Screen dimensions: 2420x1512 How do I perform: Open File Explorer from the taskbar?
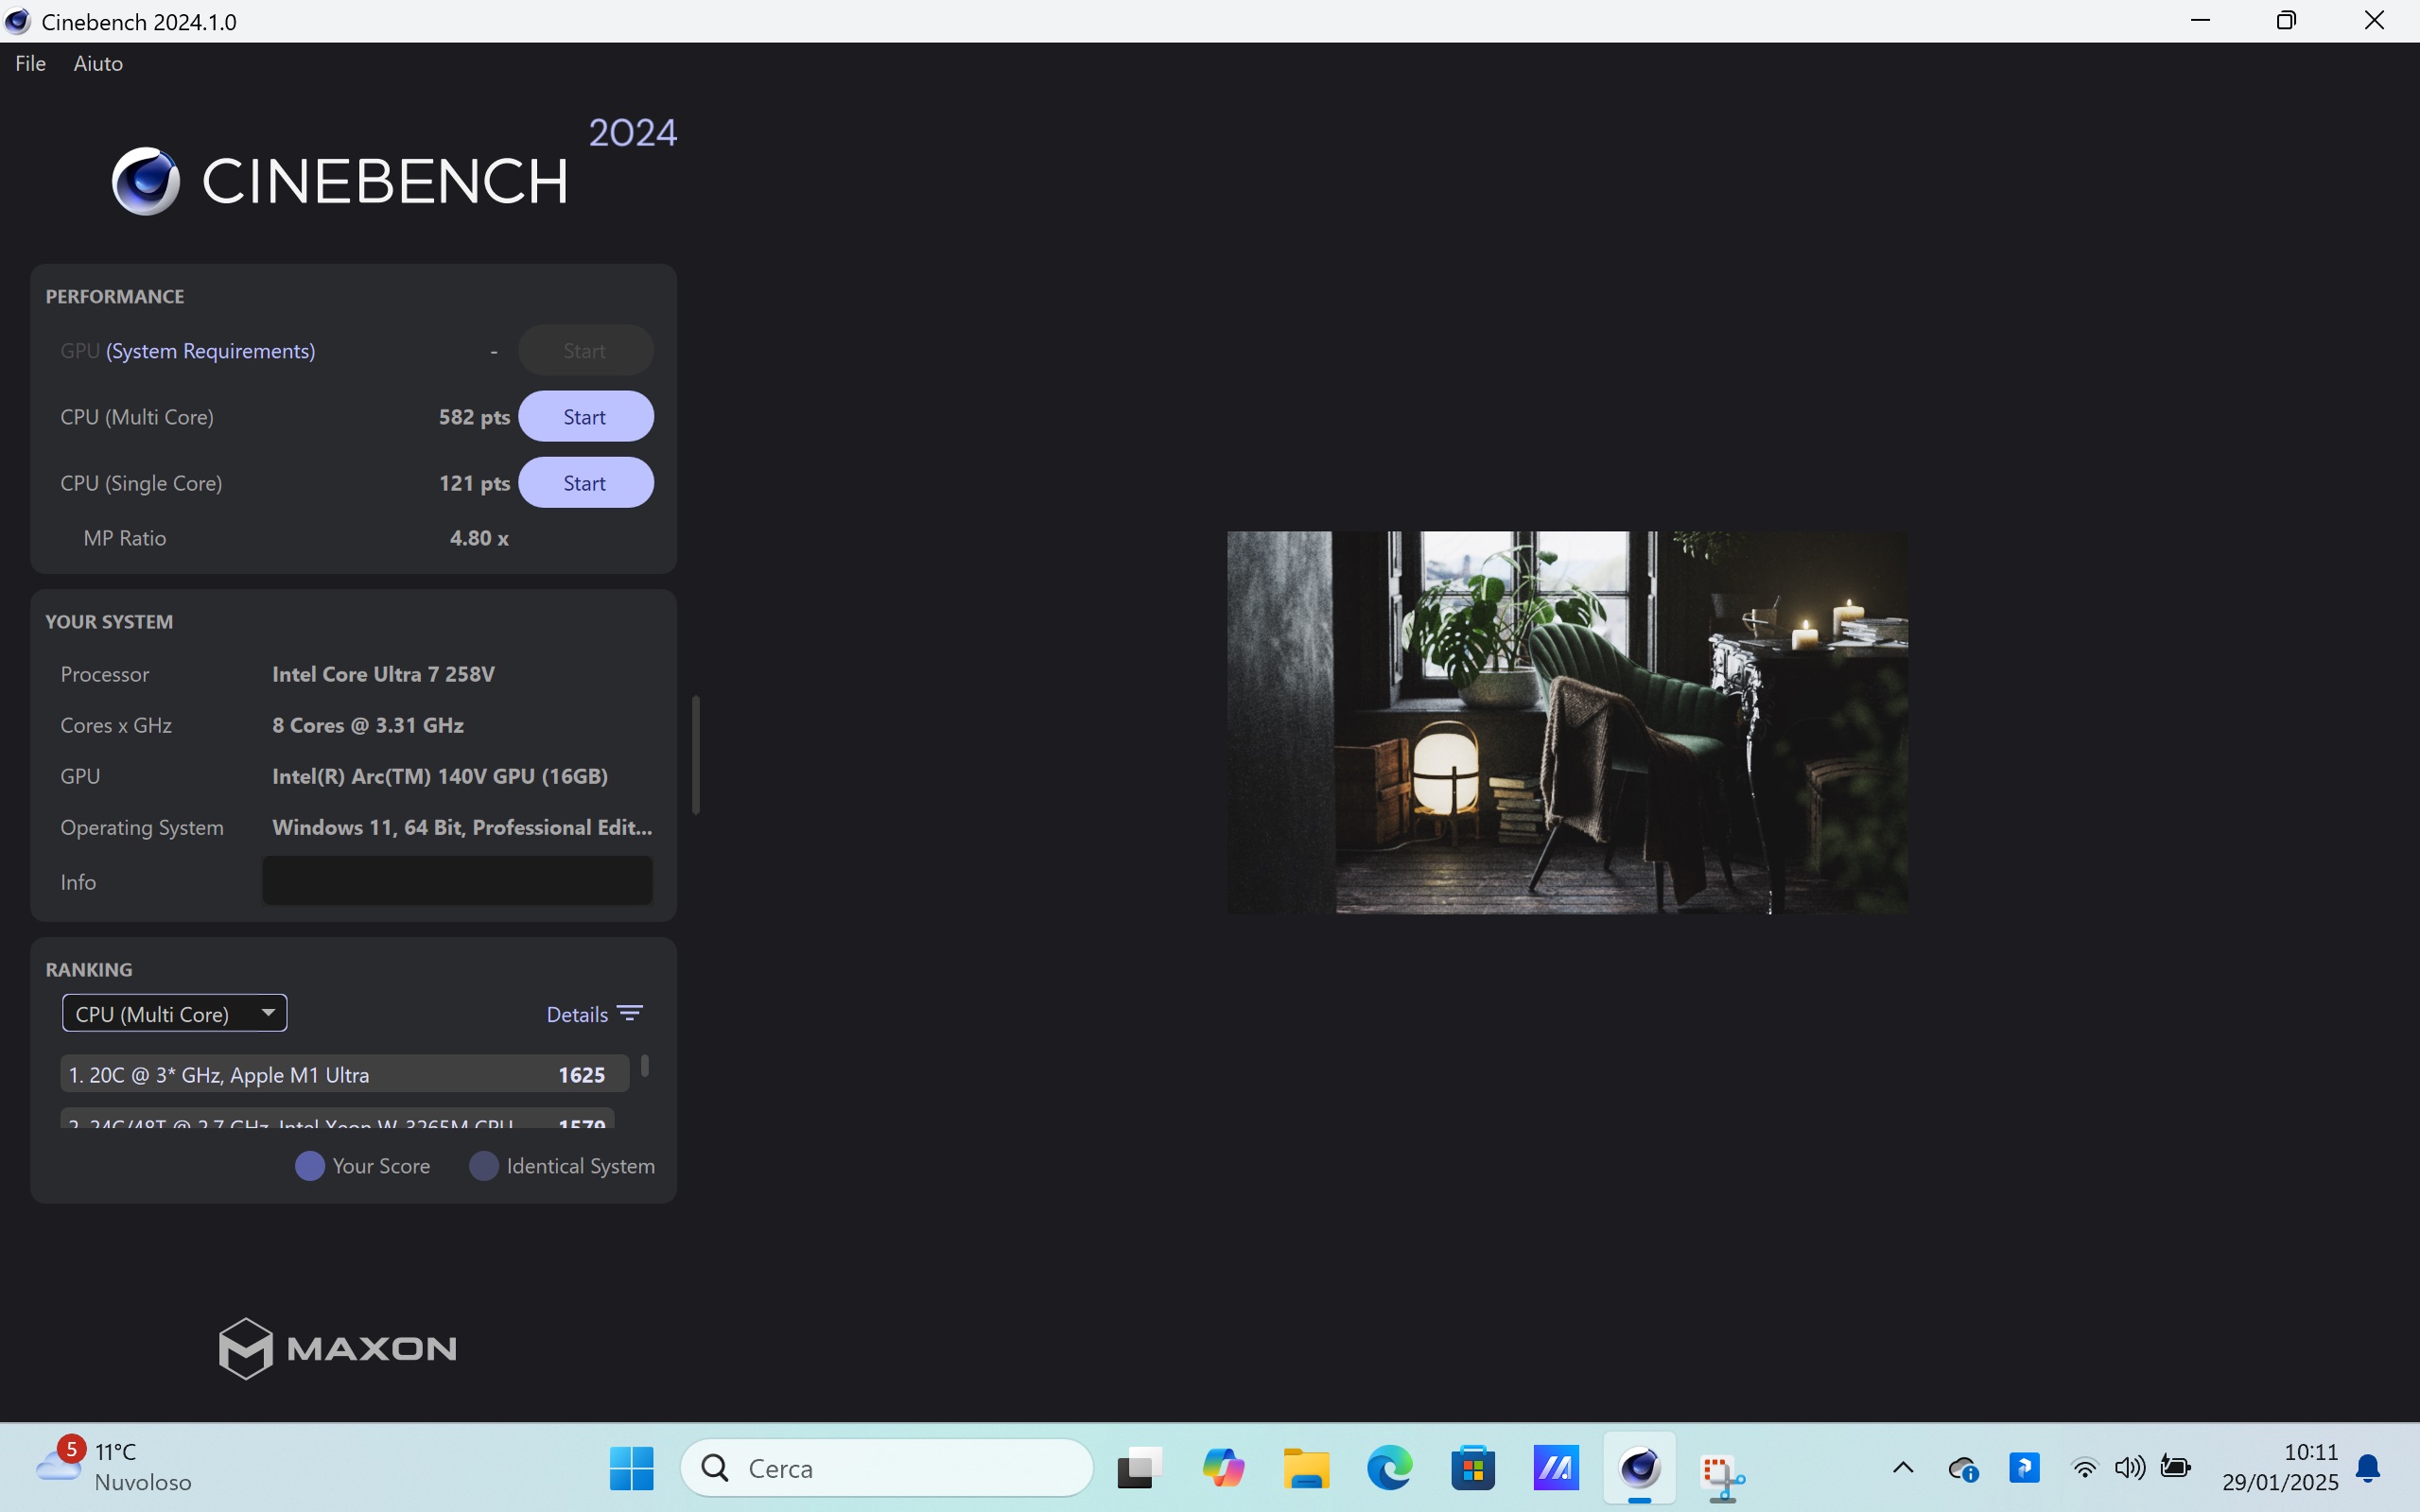tap(1306, 1468)
